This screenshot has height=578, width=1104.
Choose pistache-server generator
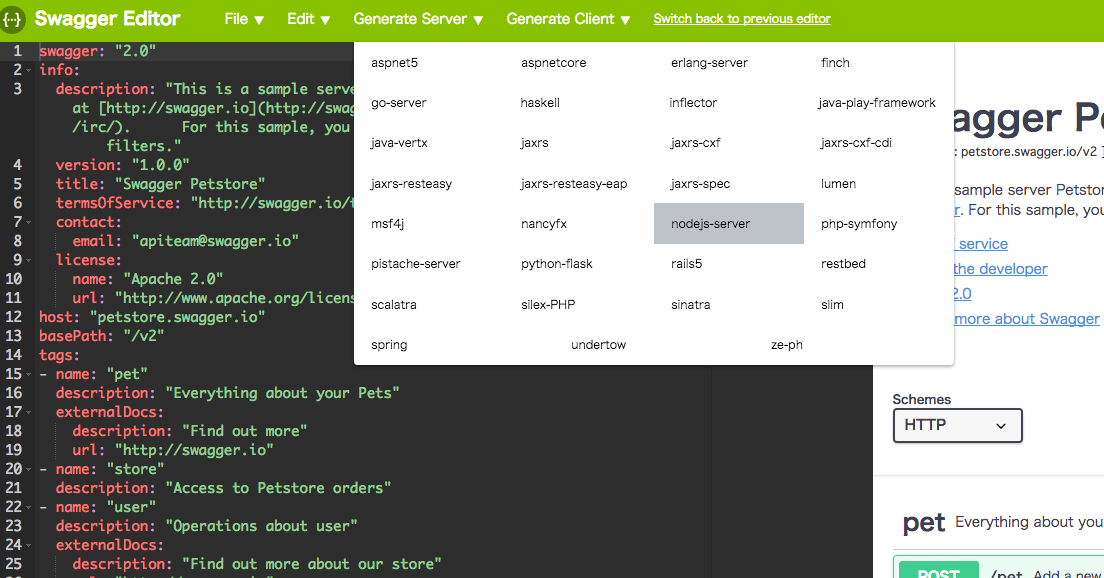pyautogui.click(x=415, y=264)
